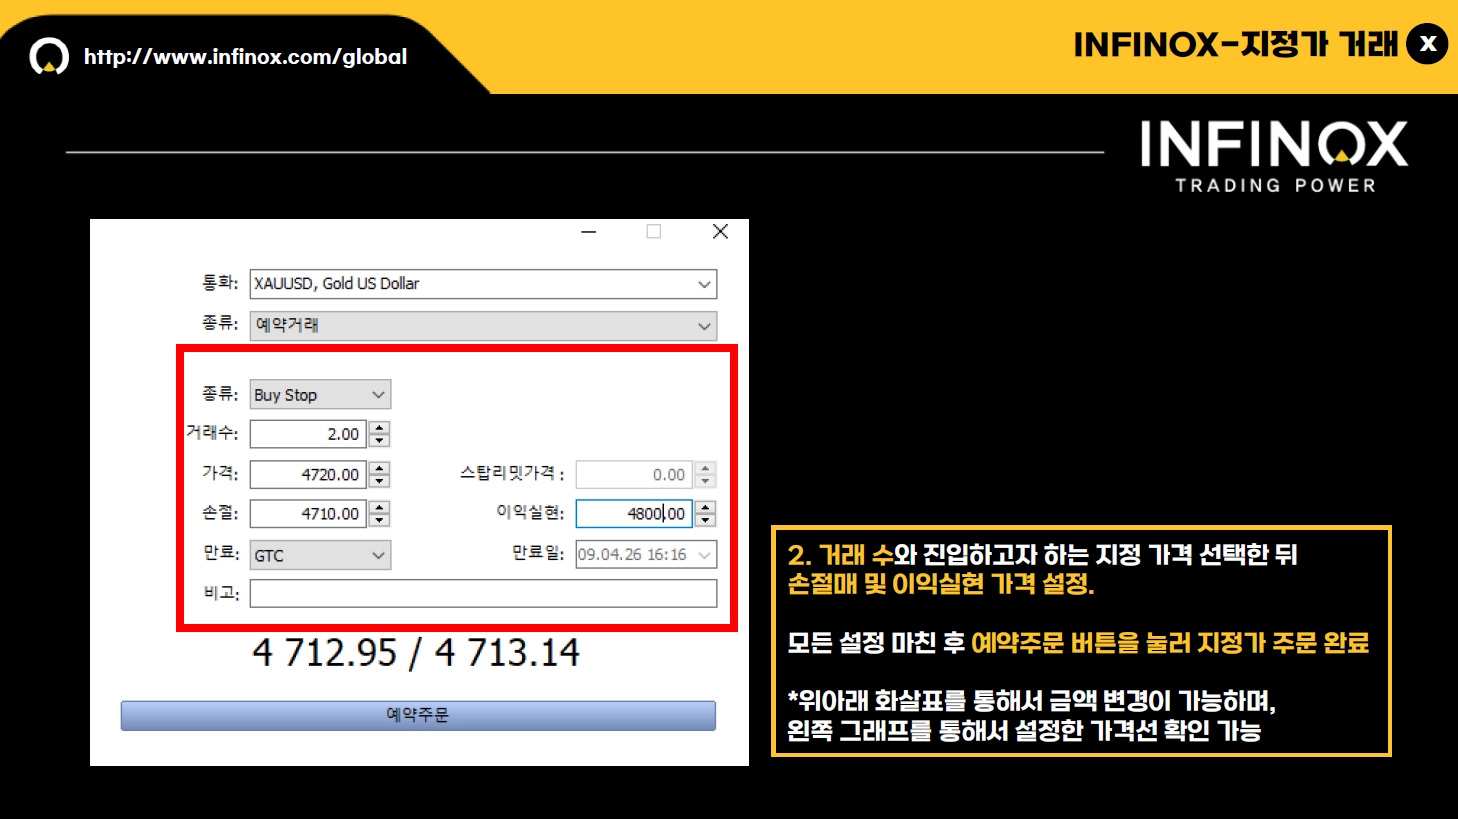
Task: Click the round Infinox logo icon
Action: 49,57
